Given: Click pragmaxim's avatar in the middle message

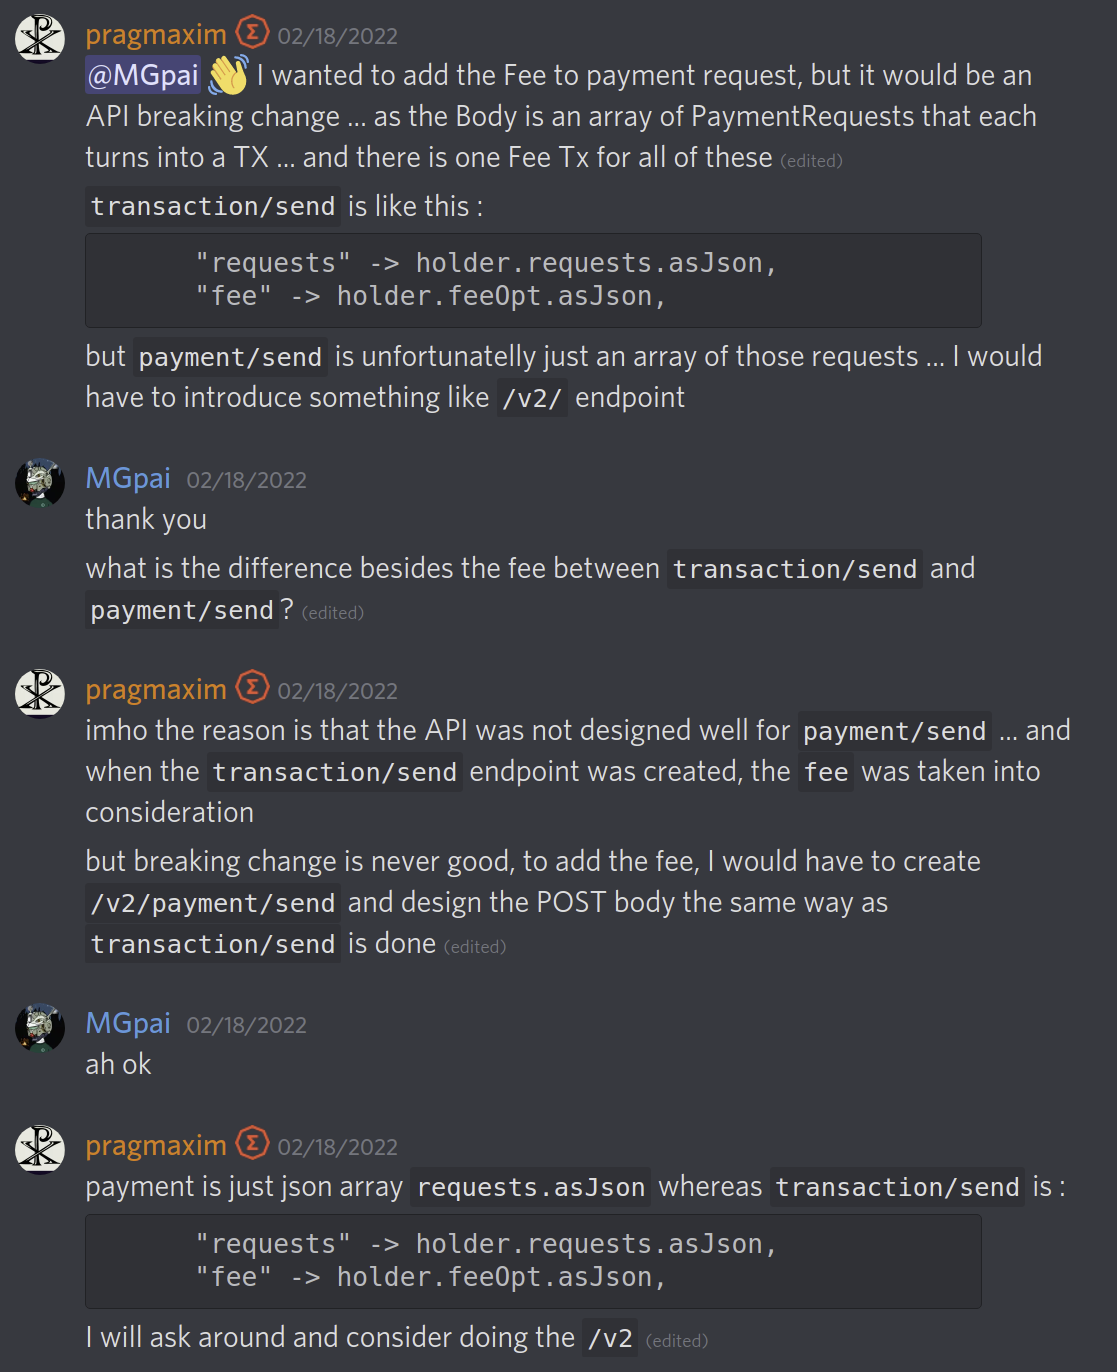Looking at the screenshot, I should click(x=39, y=692).
